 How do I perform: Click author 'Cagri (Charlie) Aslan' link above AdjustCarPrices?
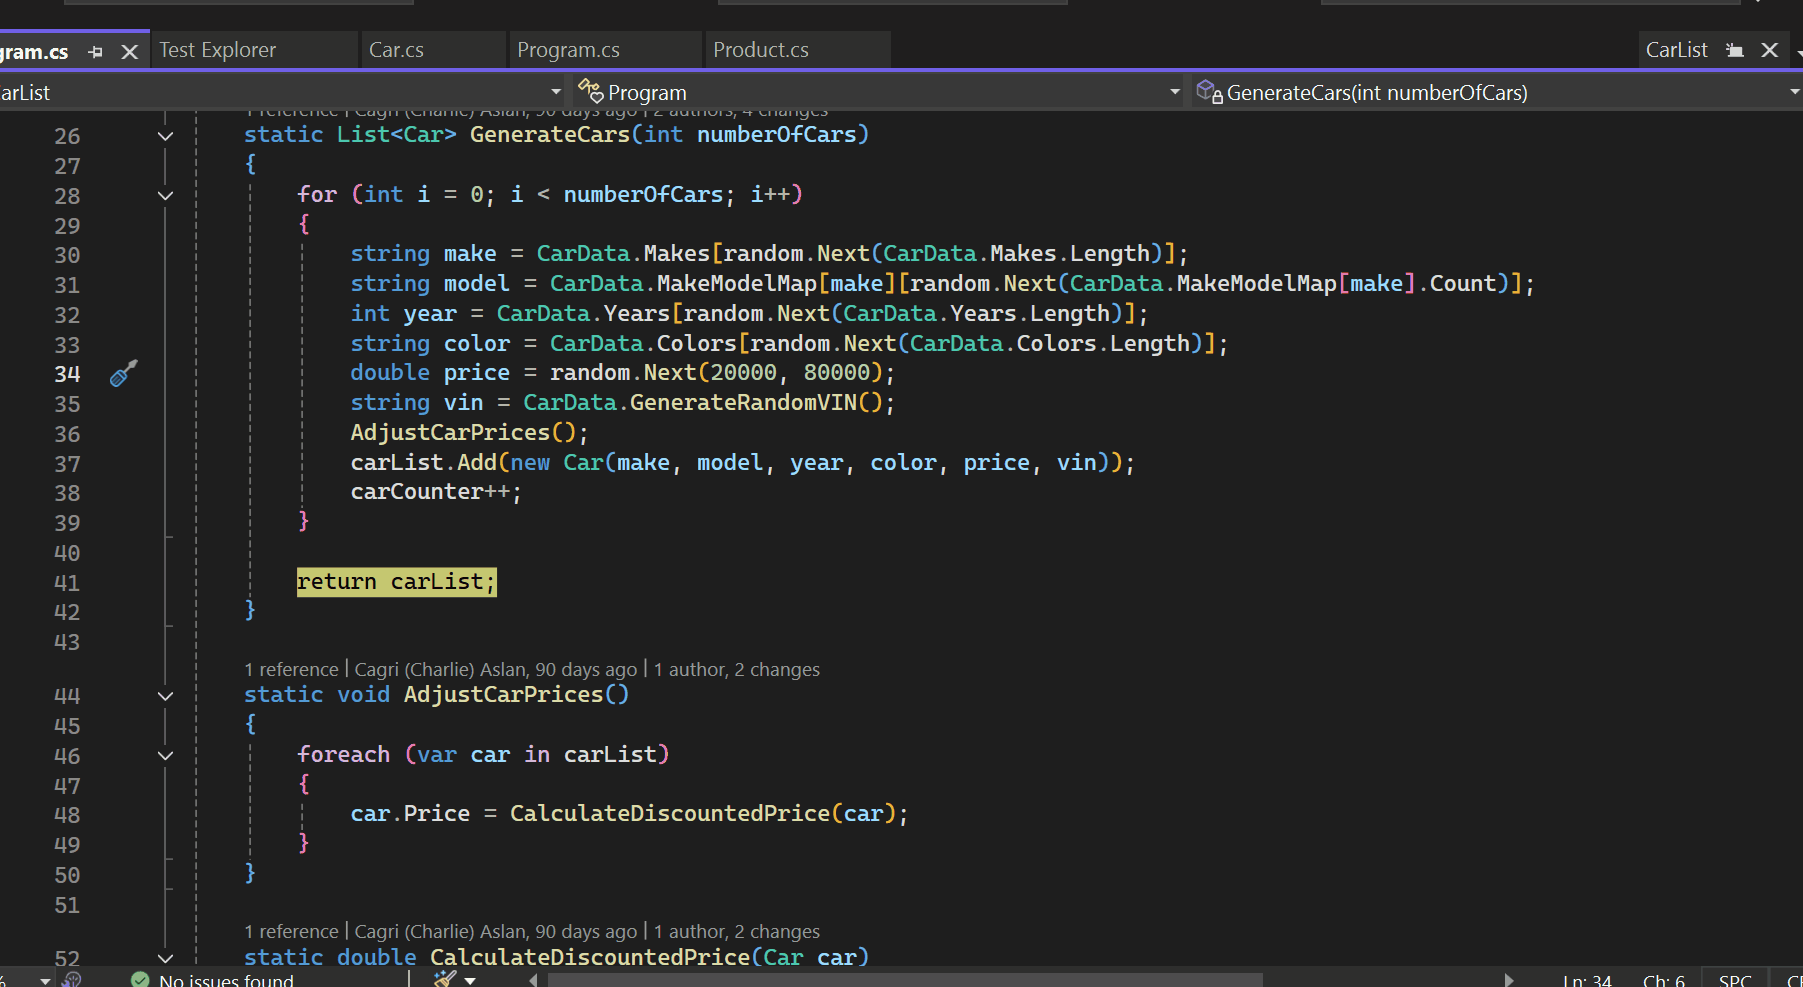(495, 669)
